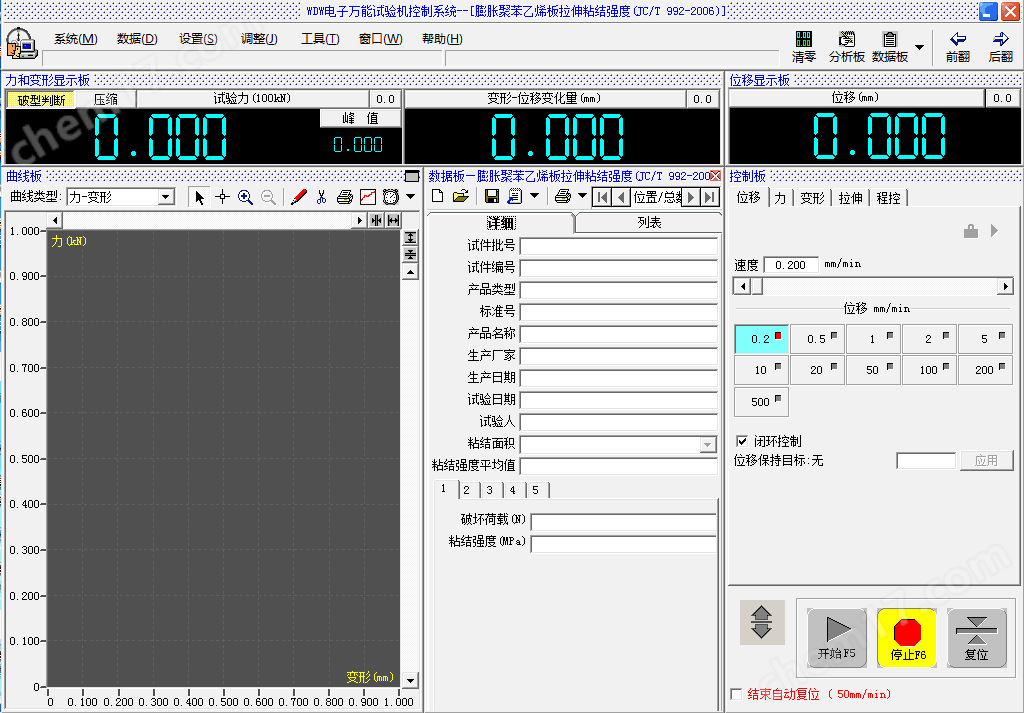Enable 结束自动复位 checkbox
The height and width of the screenshot is (713, 1024).
coord(737,694)
